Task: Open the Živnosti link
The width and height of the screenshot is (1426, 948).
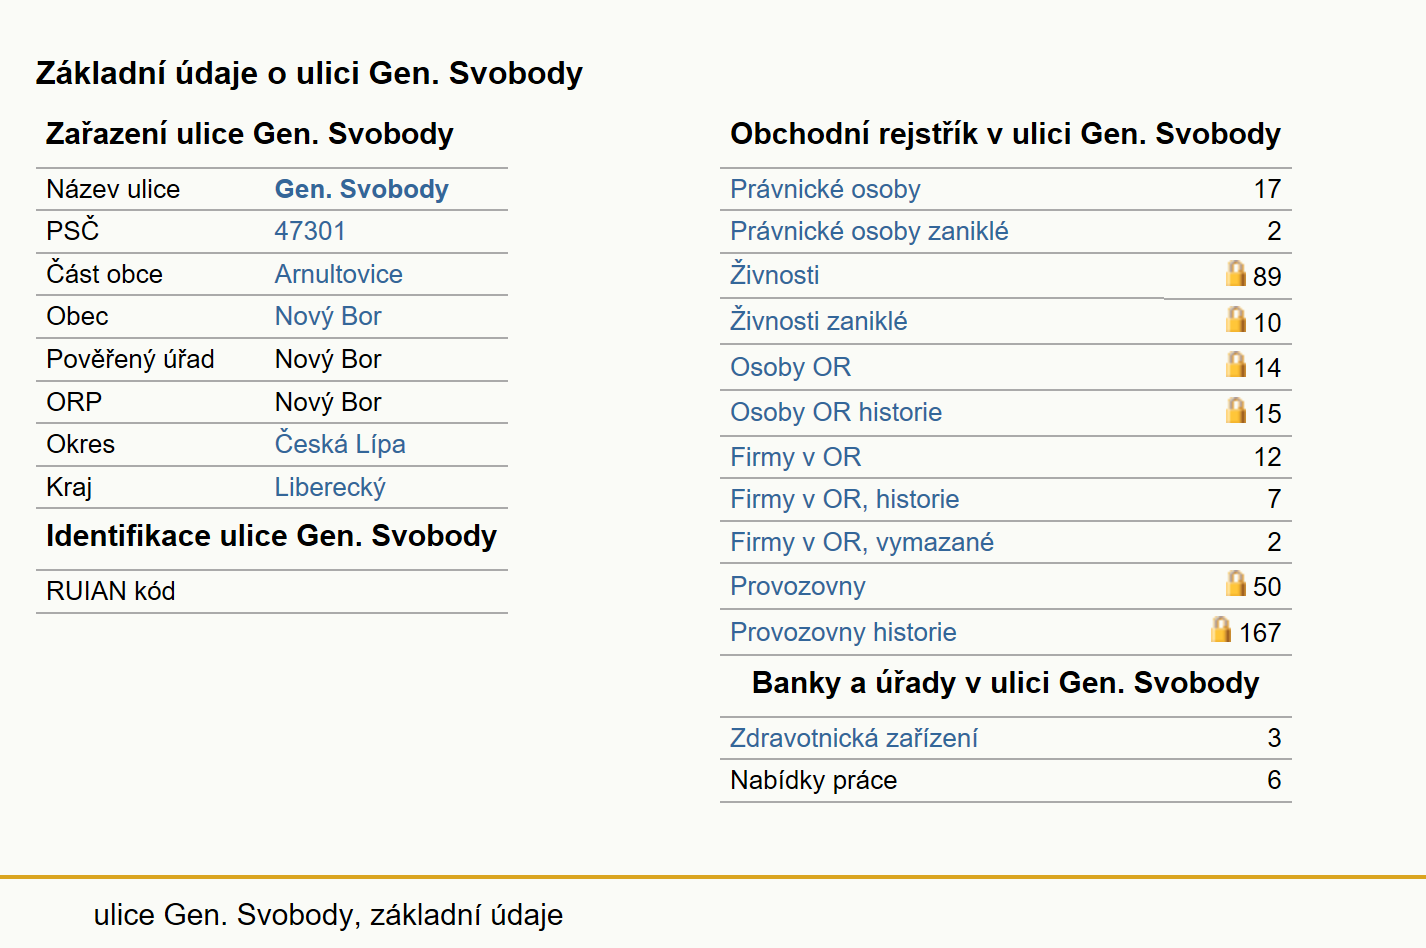Action: pyautogui.click(x=775, y=274)
